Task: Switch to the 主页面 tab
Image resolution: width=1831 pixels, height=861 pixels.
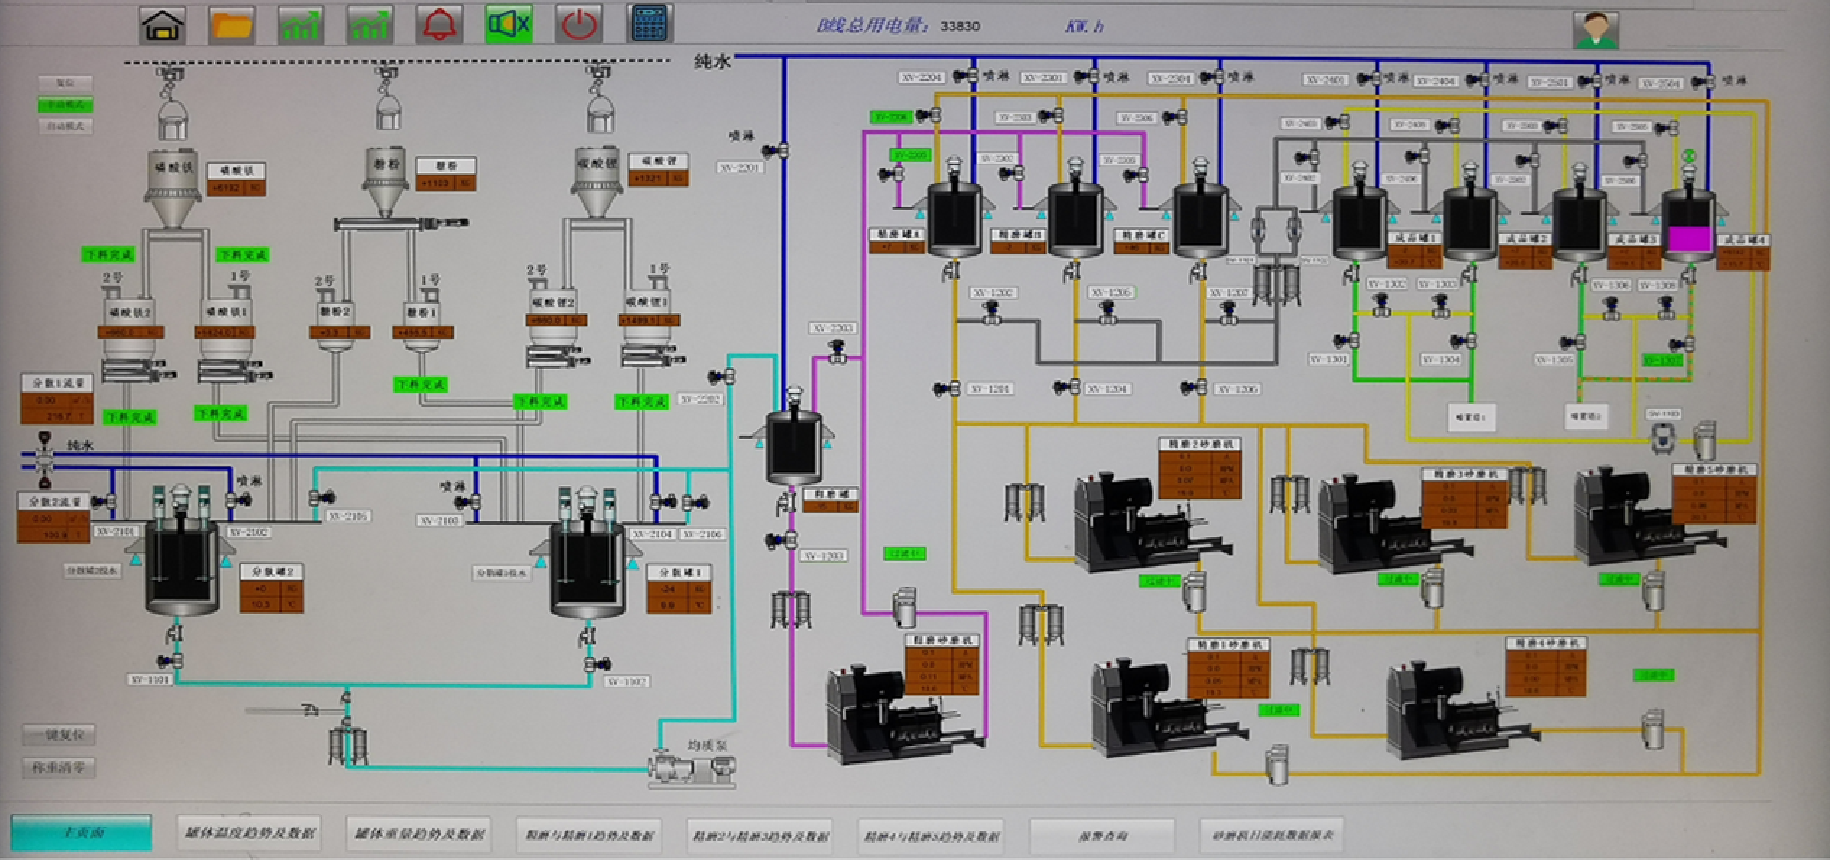Action: point(81,833)
